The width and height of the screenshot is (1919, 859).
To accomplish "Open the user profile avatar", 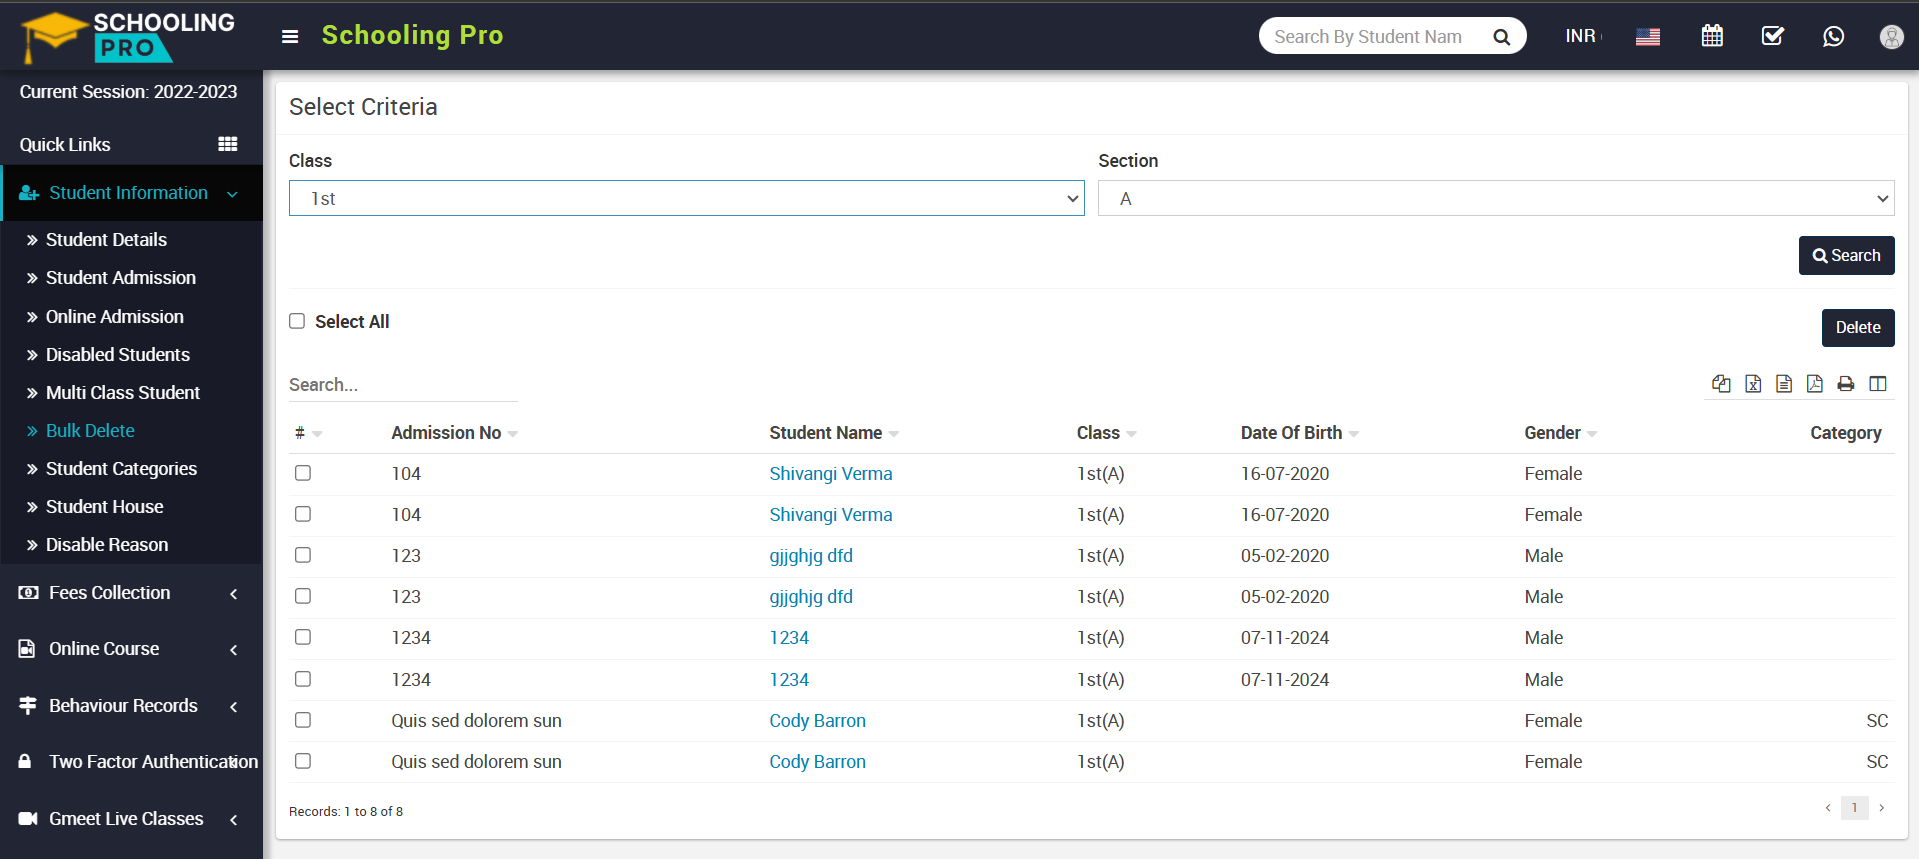I will pos(1891,37).
